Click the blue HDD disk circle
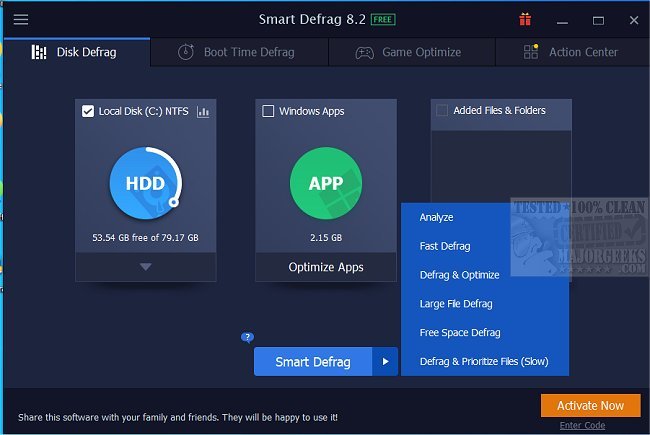Image resolution: width=650 pixels, height=435 pixels. coord(145,183)
